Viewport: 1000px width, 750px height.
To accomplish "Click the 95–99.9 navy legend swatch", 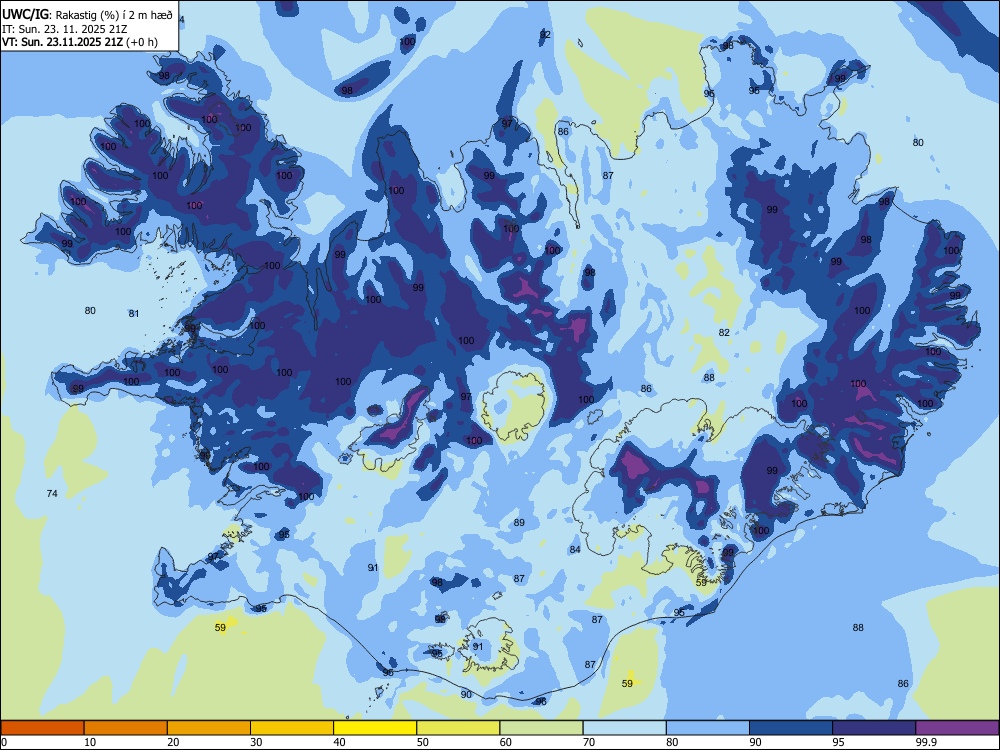I will tap(874, 728).
